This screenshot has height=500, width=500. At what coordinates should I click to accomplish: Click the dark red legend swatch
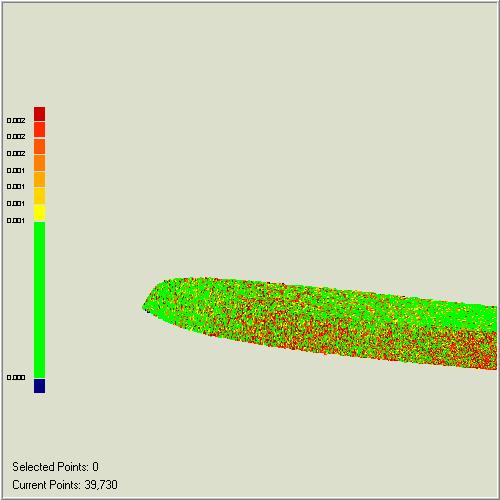[x=39, y=114]
